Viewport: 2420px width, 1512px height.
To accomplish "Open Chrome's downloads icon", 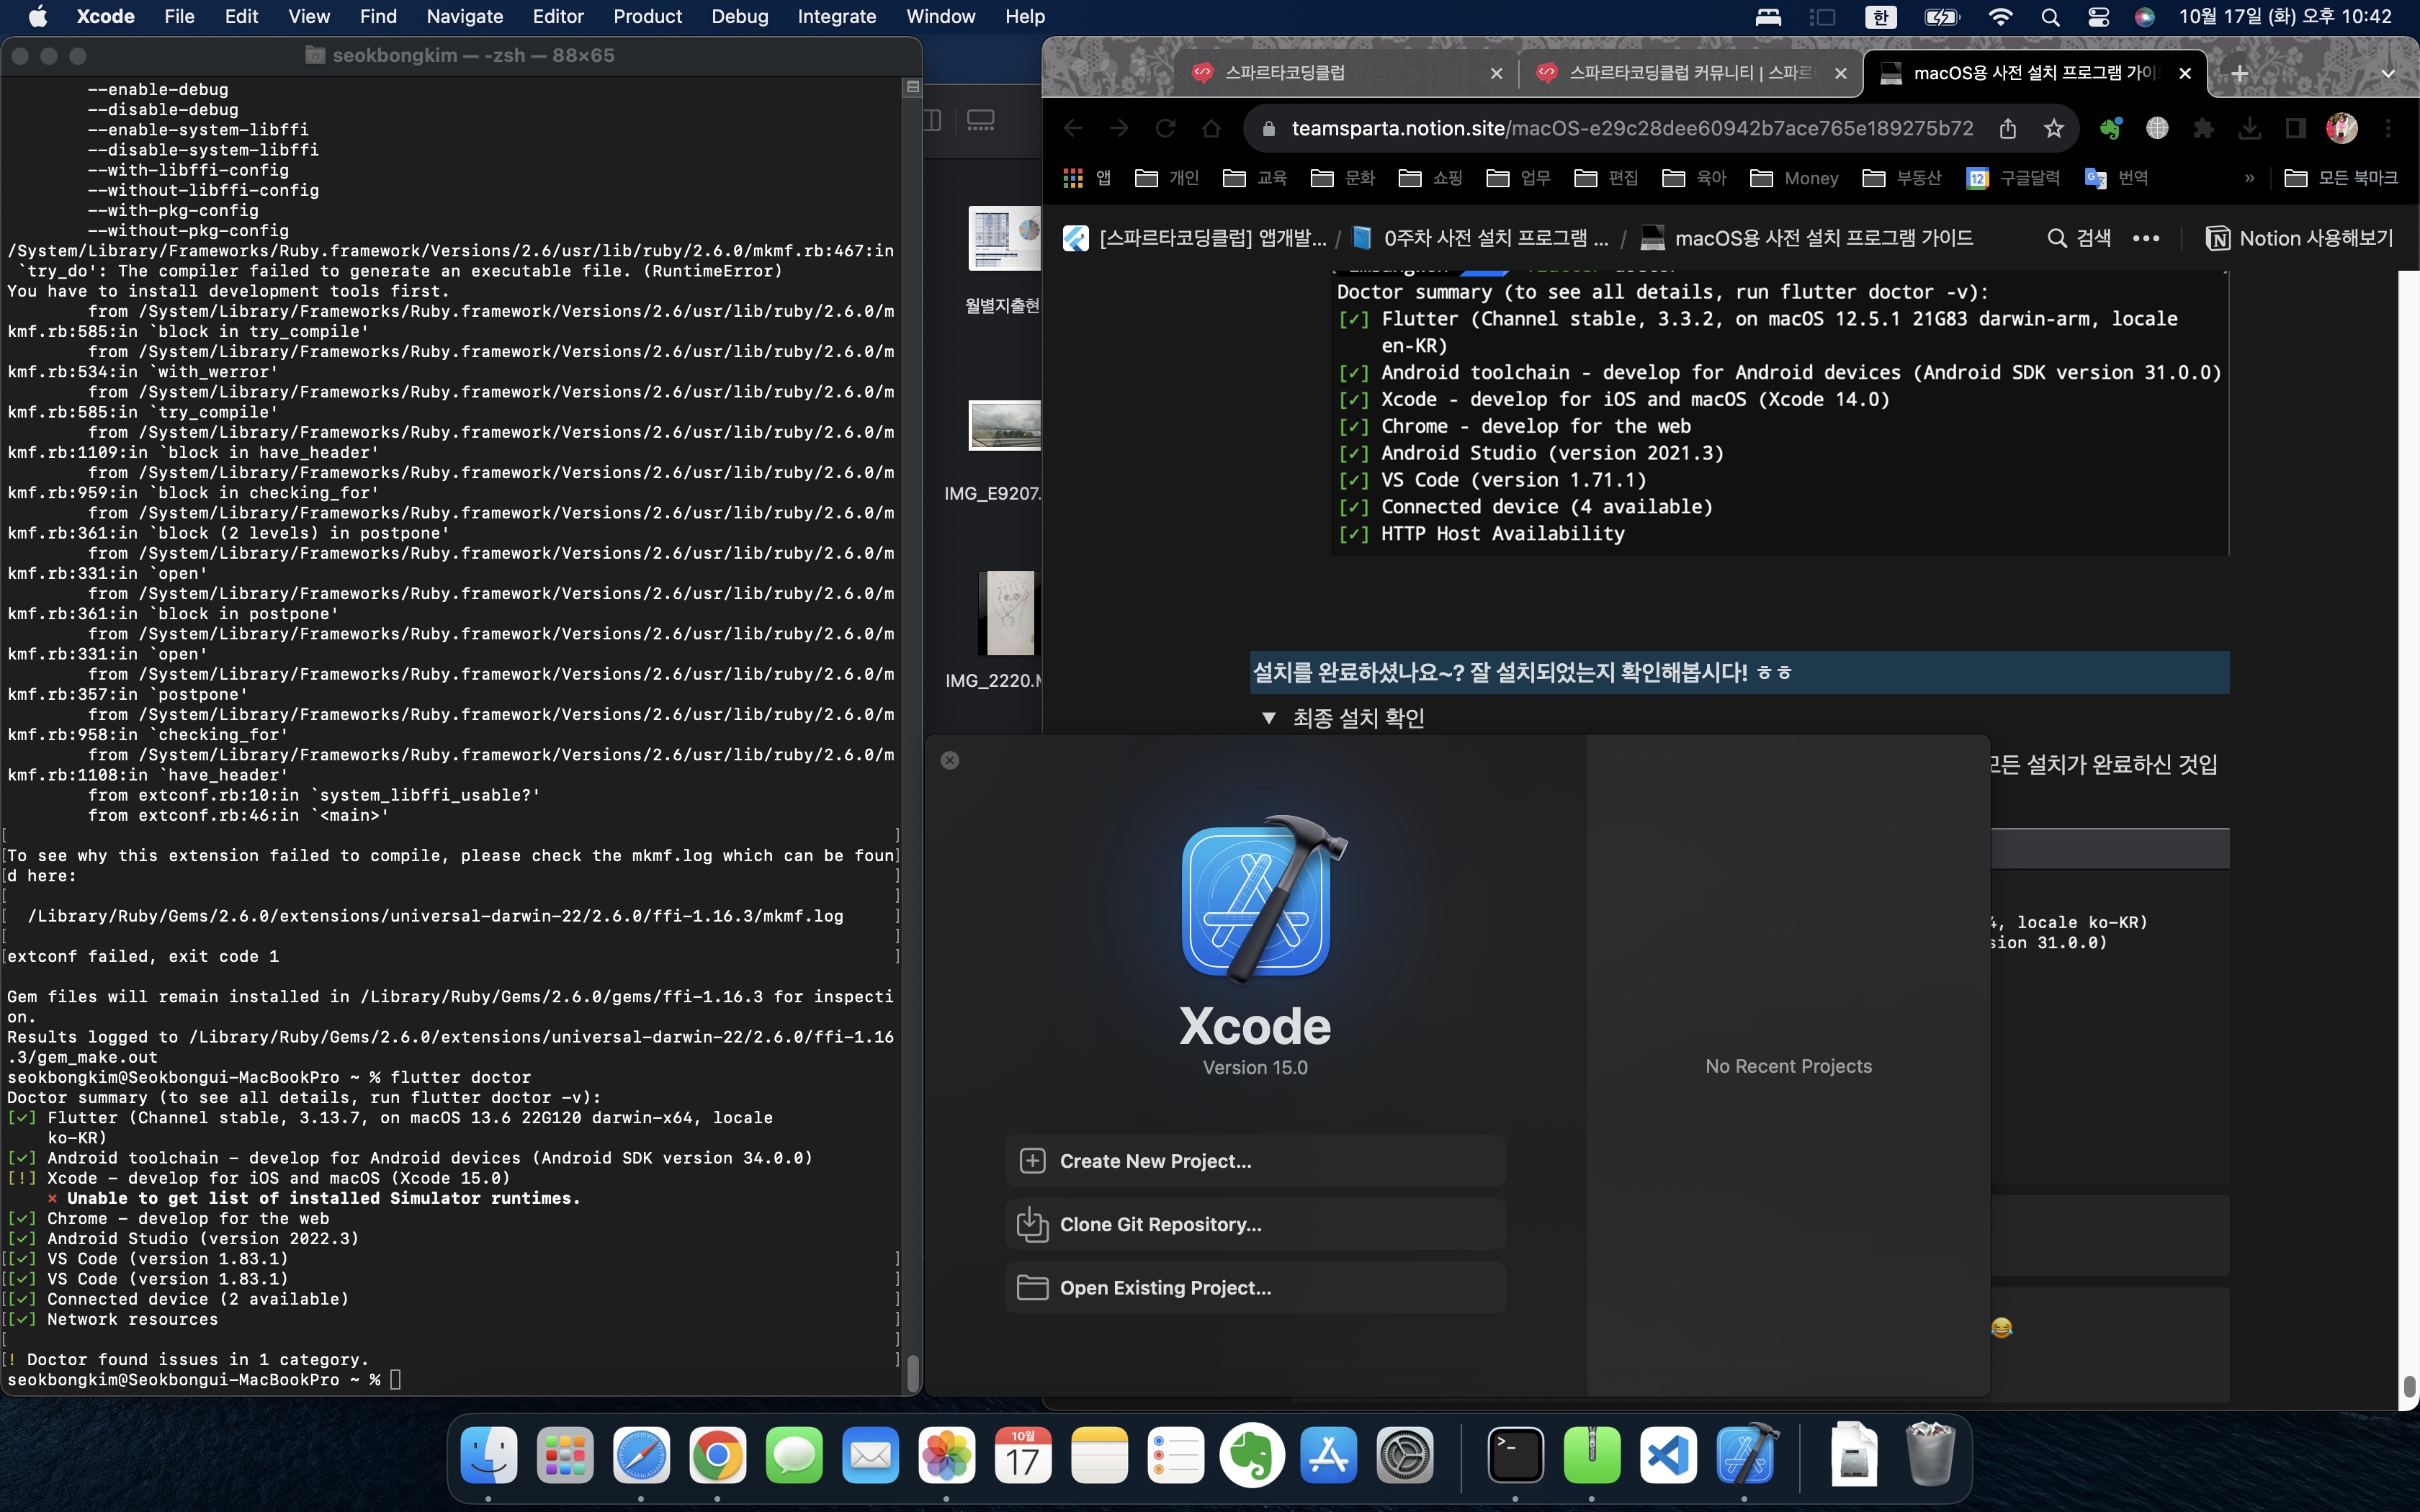I will click(2249, 128).
